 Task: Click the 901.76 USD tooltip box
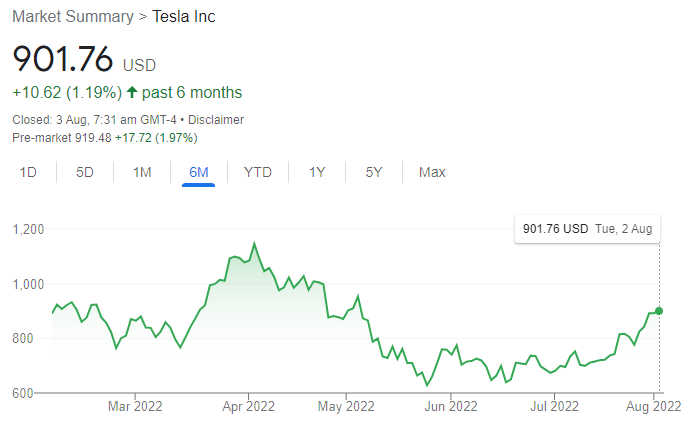tap(587, 229)
